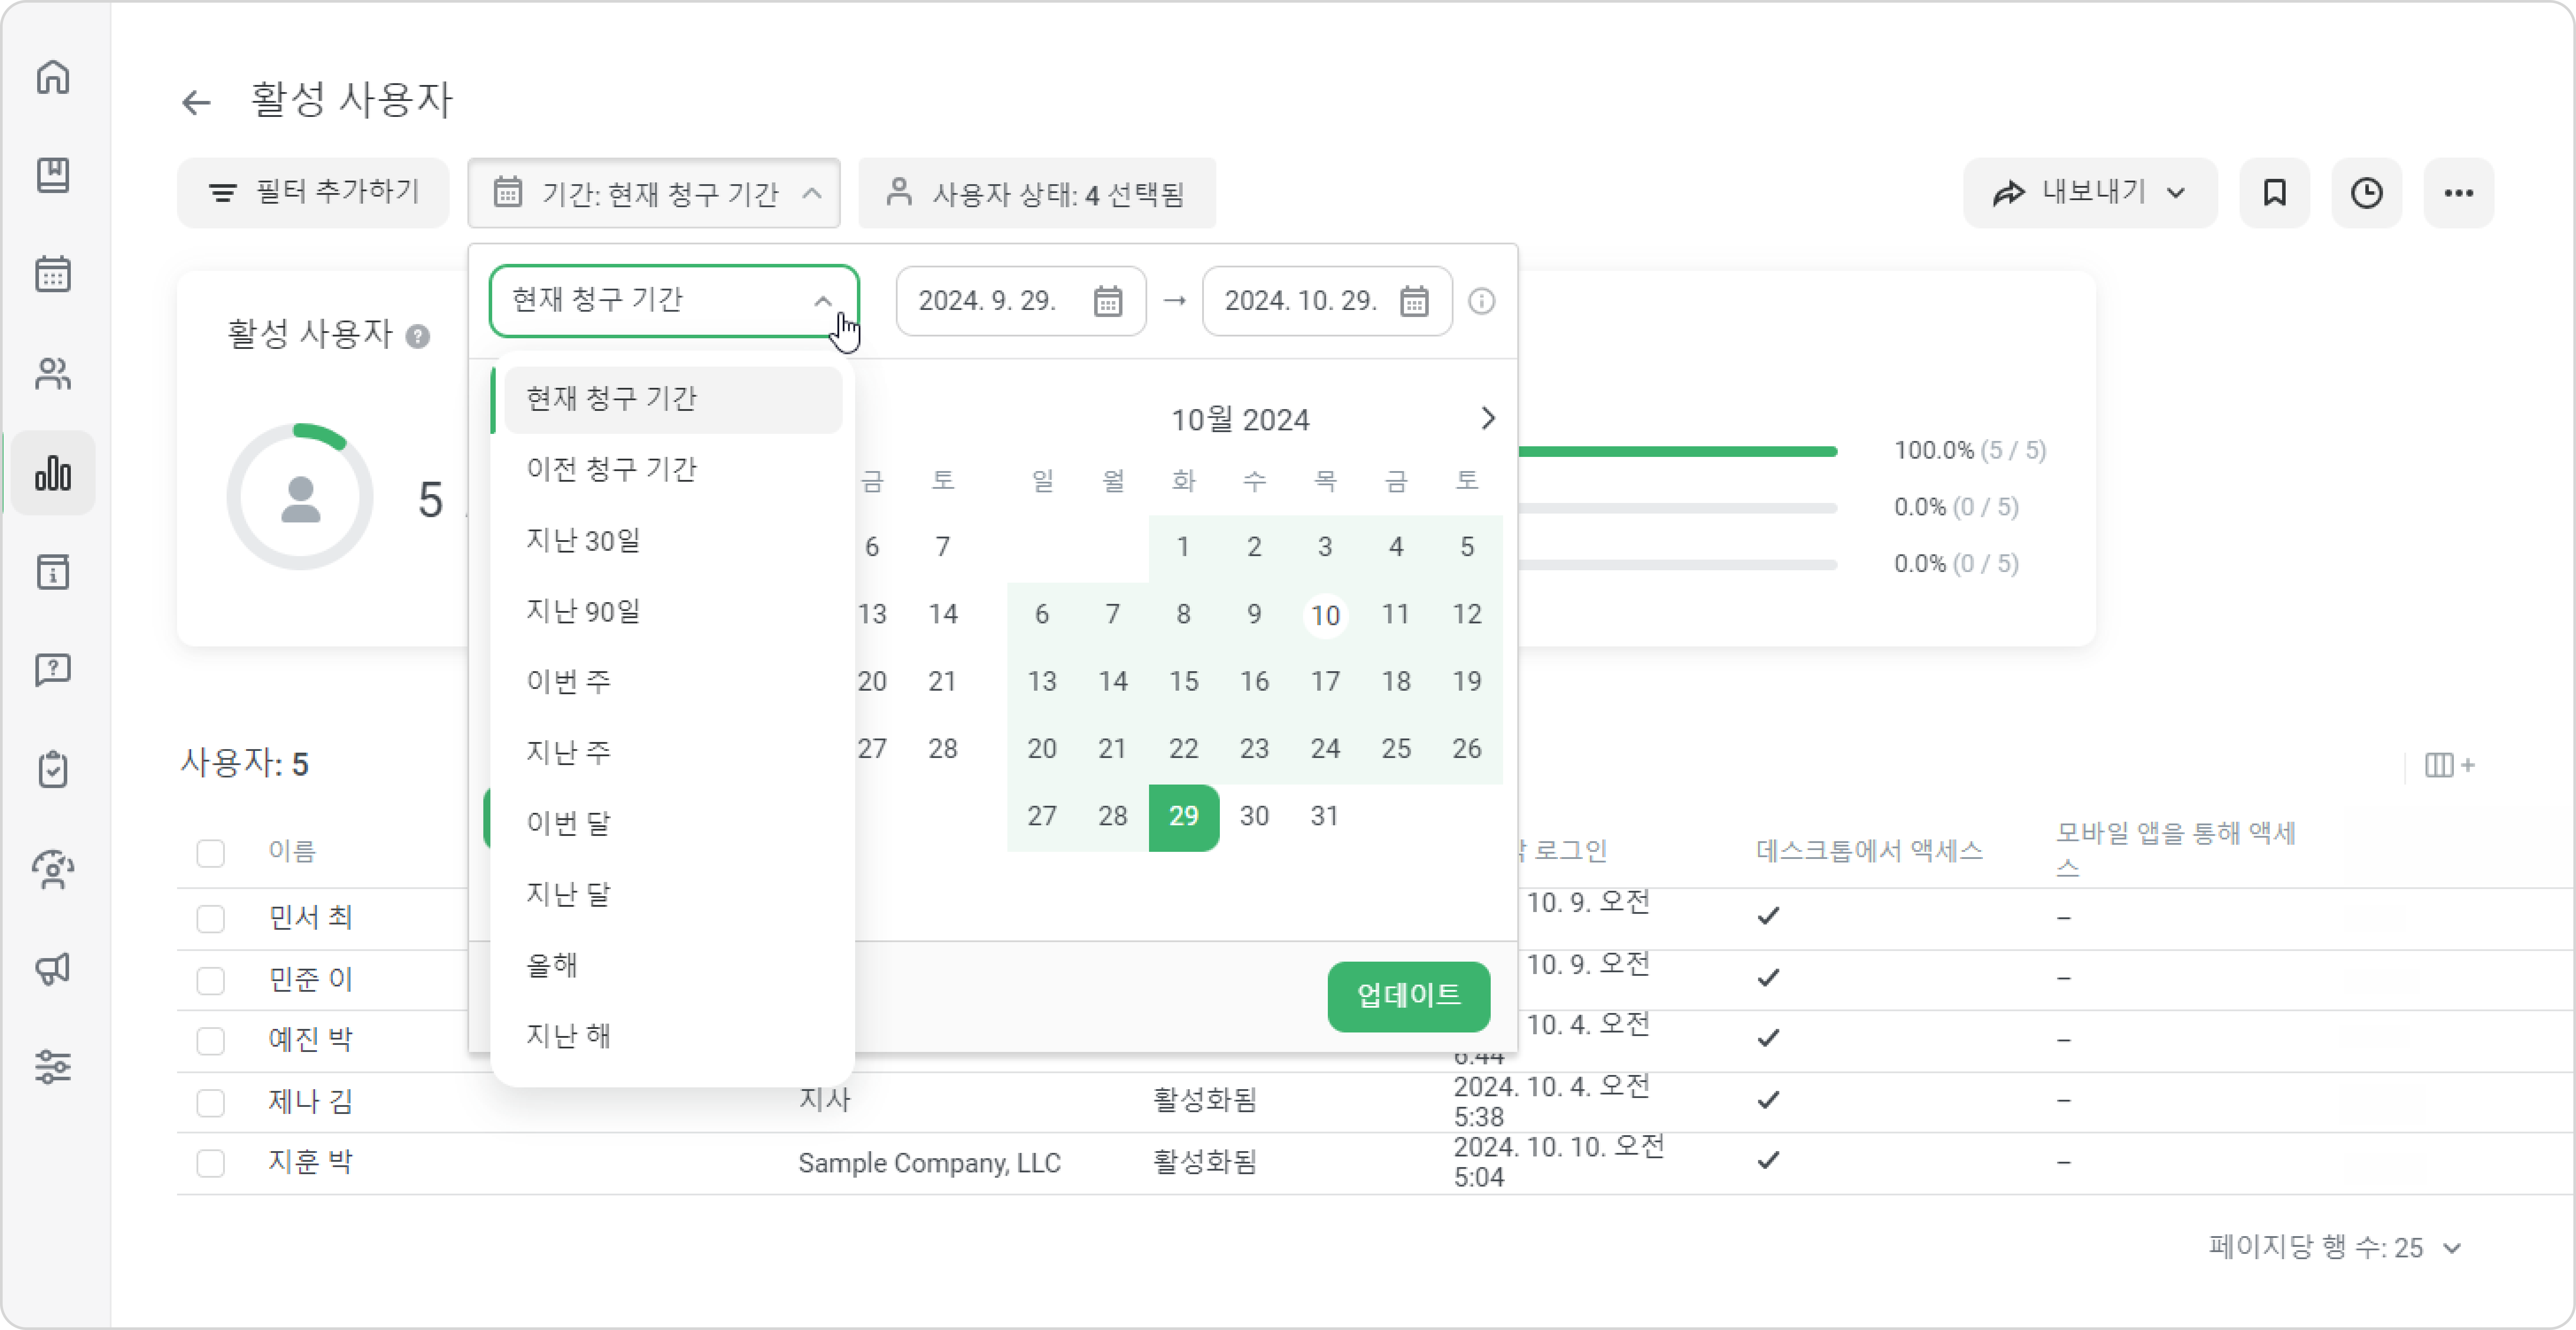Open the question chat sidebar icon
This screenshot has height=1330, width=2576.
point(53,670)
